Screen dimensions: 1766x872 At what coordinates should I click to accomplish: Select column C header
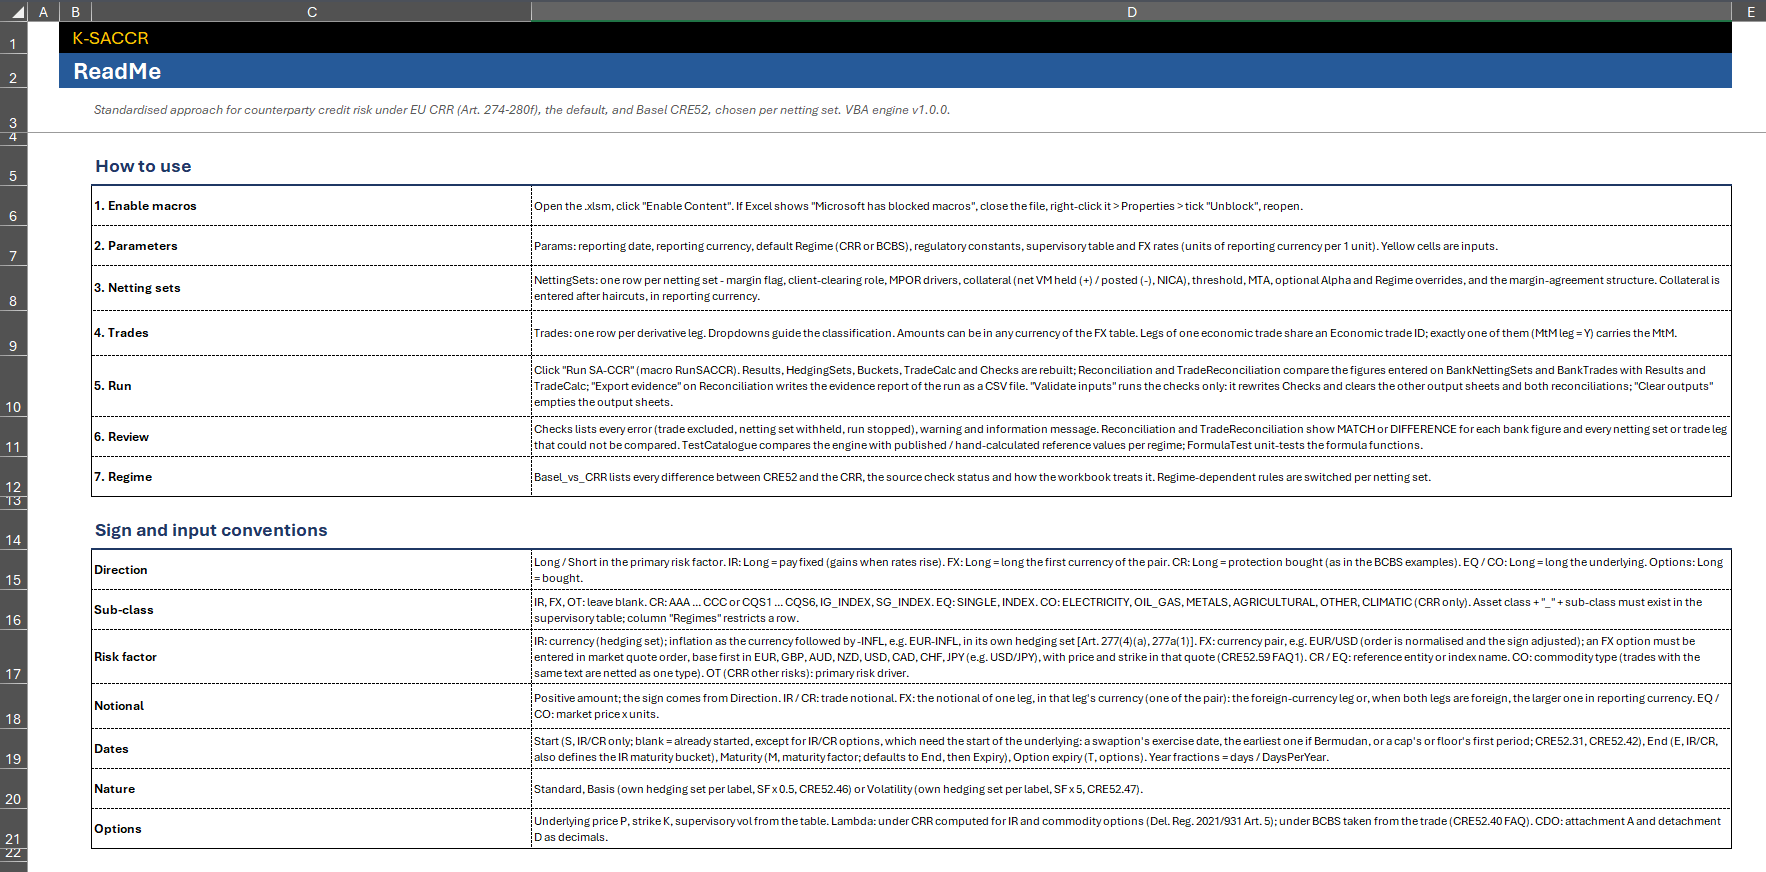point(312,11)
